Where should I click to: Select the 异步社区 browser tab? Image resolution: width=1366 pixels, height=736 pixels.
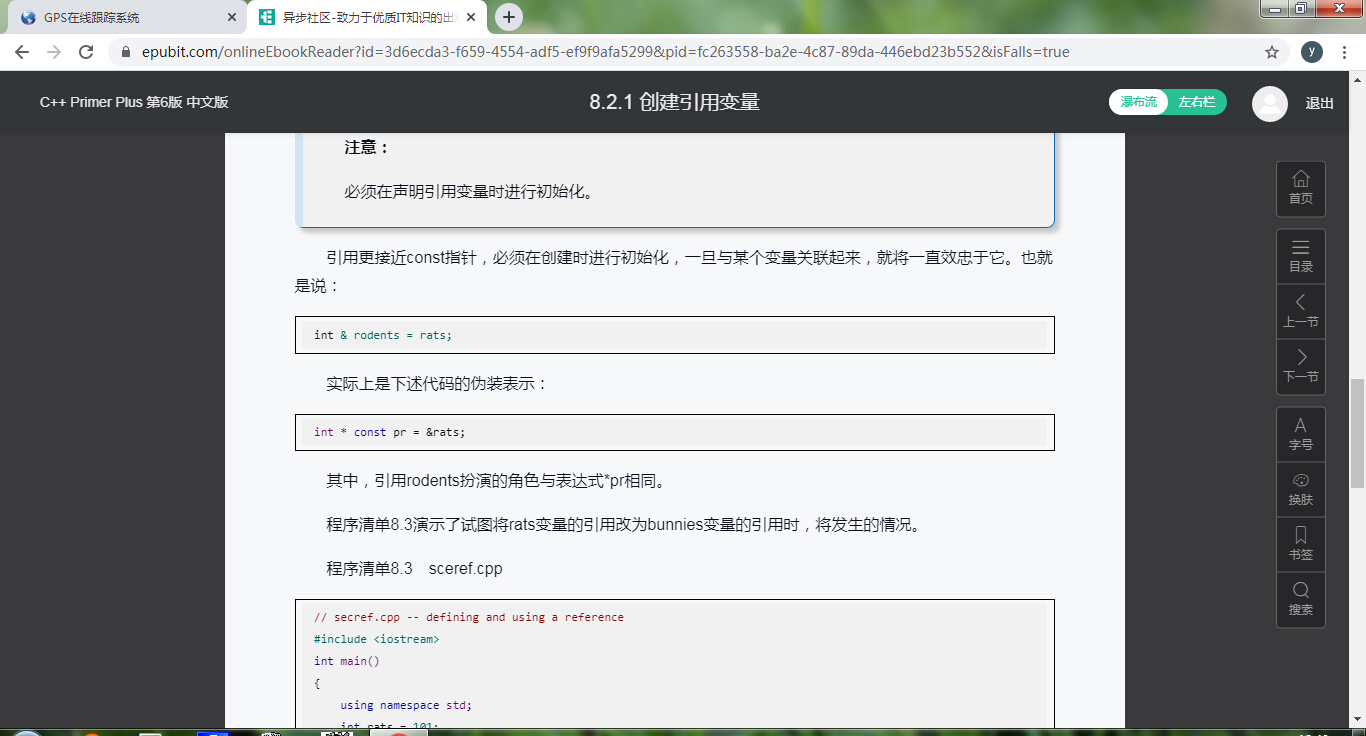click(x=360, y=17)
